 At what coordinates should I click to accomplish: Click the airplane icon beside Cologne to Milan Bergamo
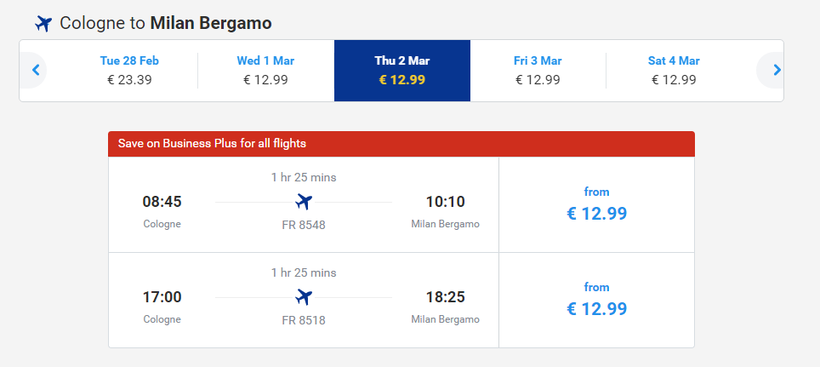pos(43,24)
